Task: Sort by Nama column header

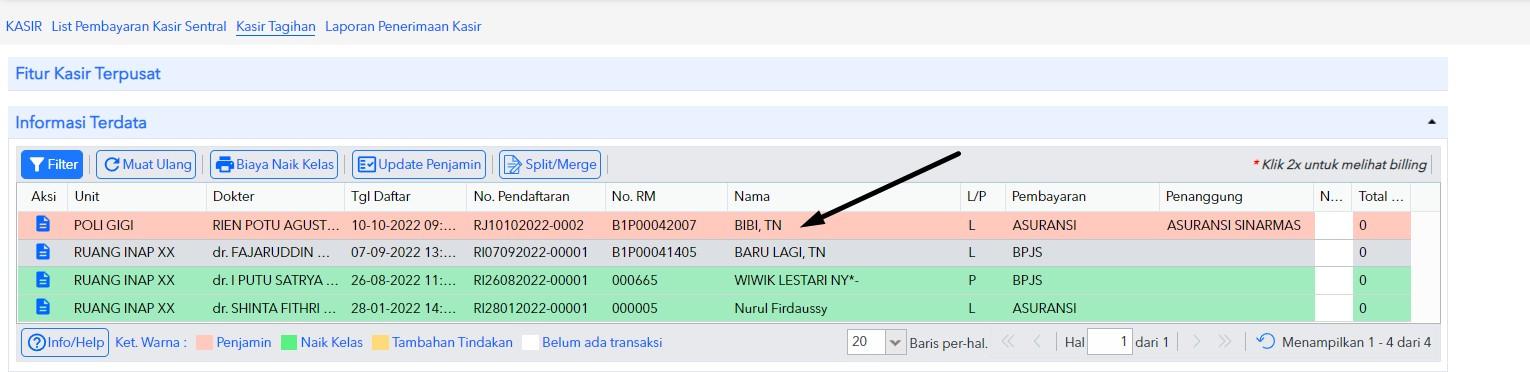Action: pos(844,196)
